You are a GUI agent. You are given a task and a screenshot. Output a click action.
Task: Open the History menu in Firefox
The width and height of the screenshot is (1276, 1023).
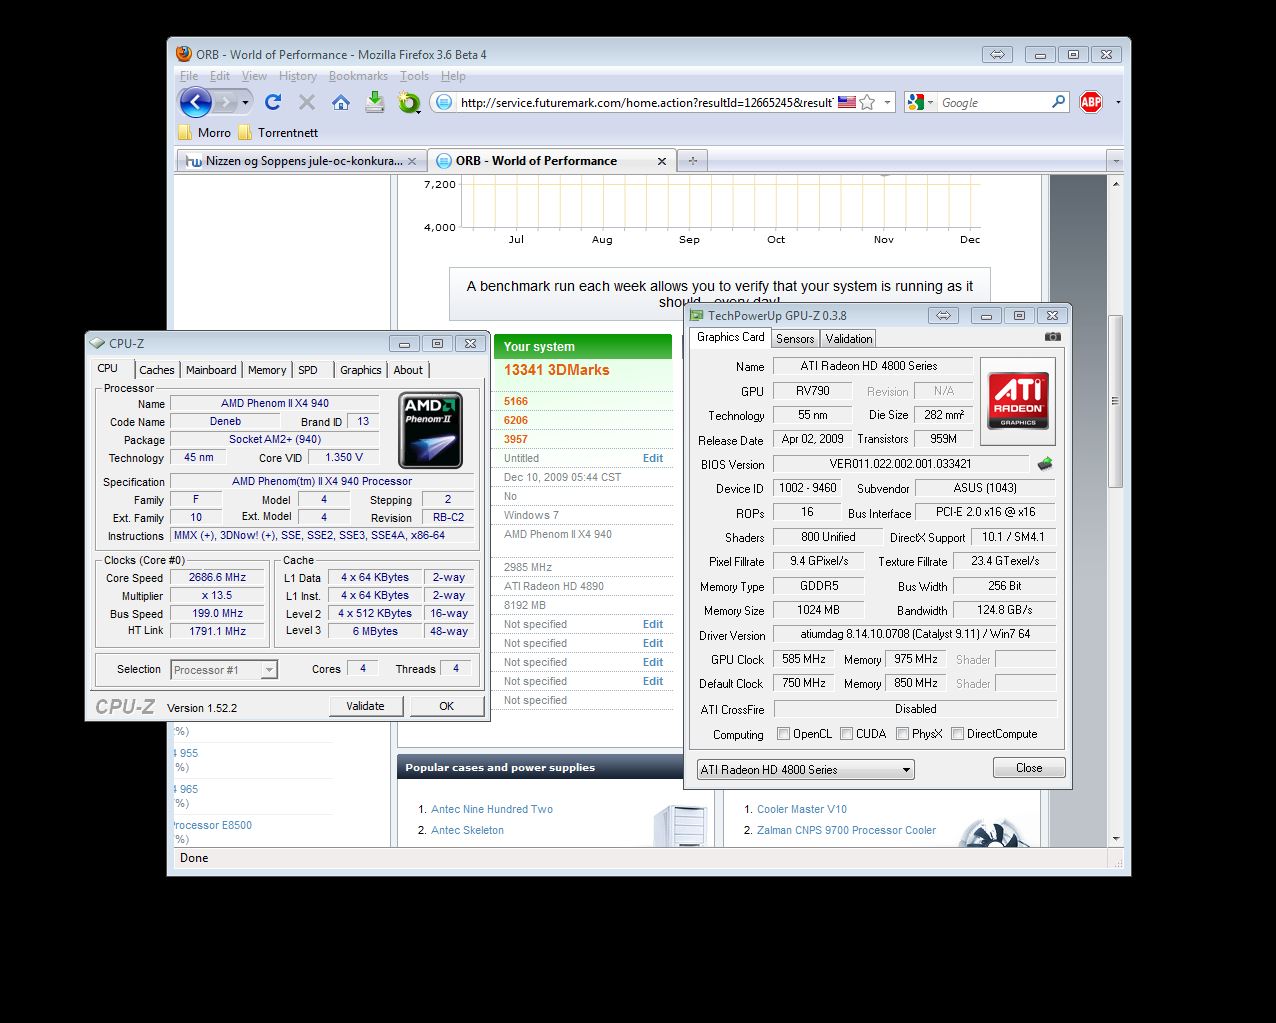(x=297, y=76)
